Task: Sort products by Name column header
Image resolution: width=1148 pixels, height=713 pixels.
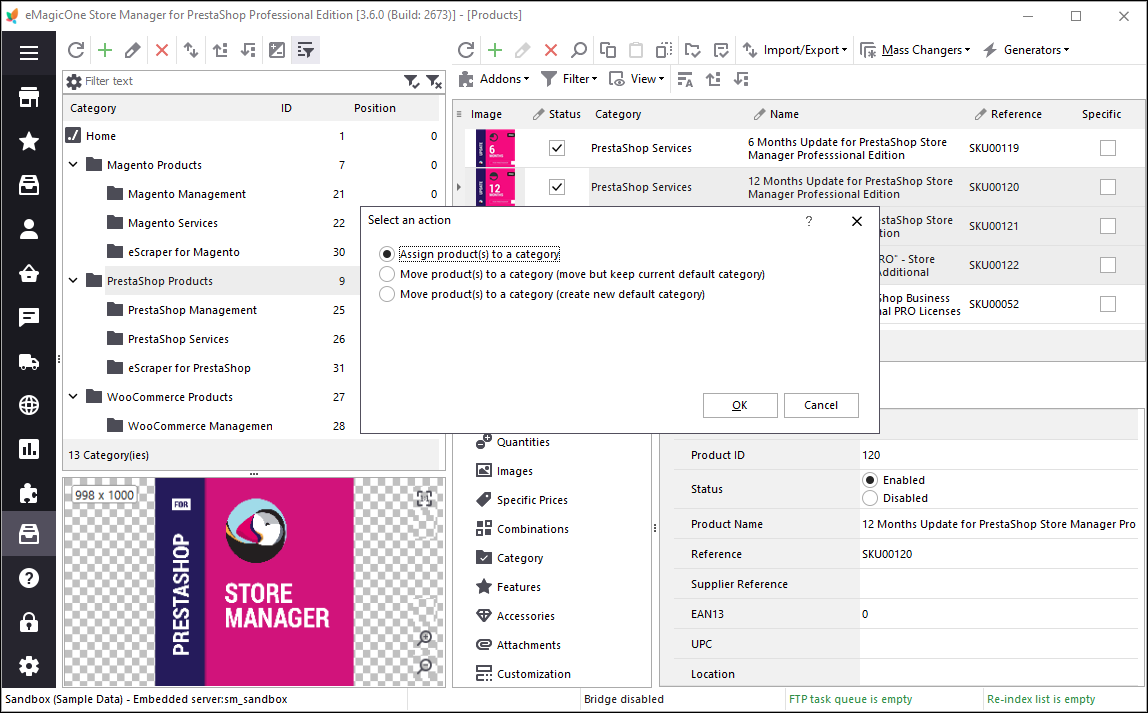Action: coord(783,114)
